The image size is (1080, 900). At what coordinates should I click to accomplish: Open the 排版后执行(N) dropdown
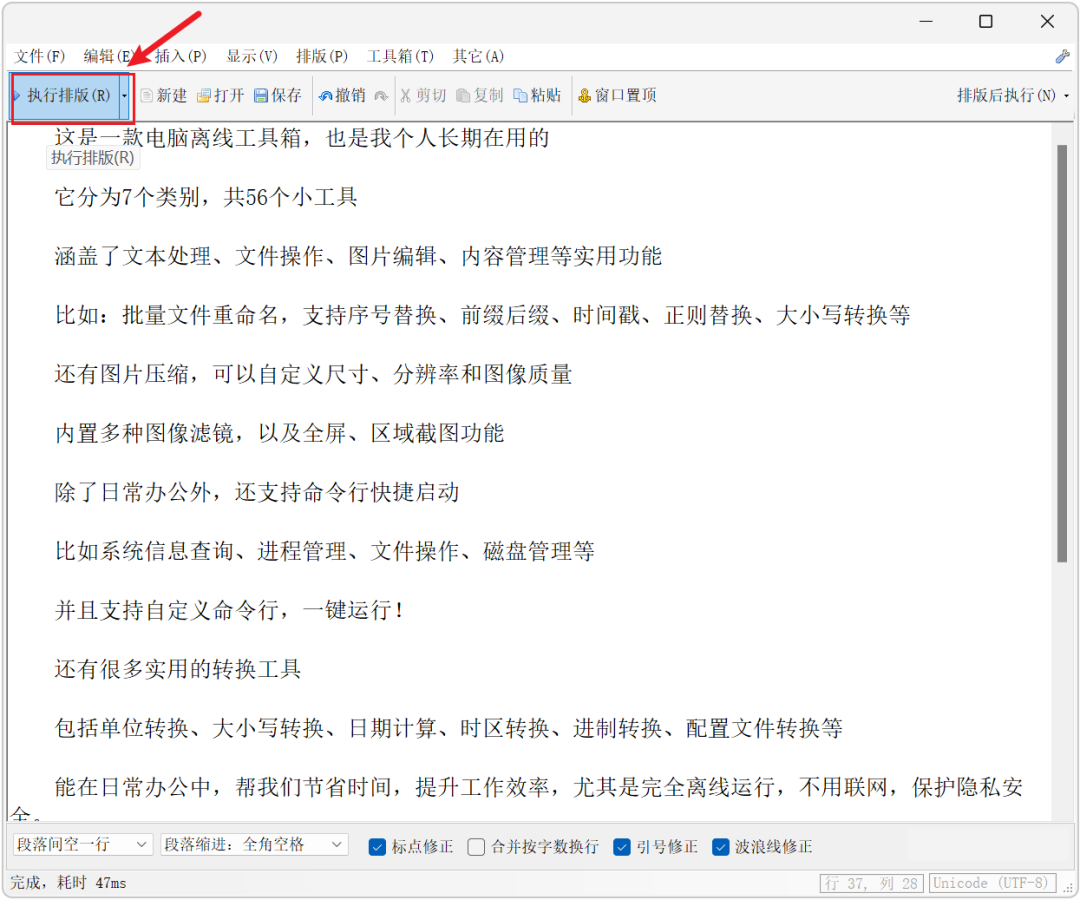pyautogui.click(x=1012, y=96)
